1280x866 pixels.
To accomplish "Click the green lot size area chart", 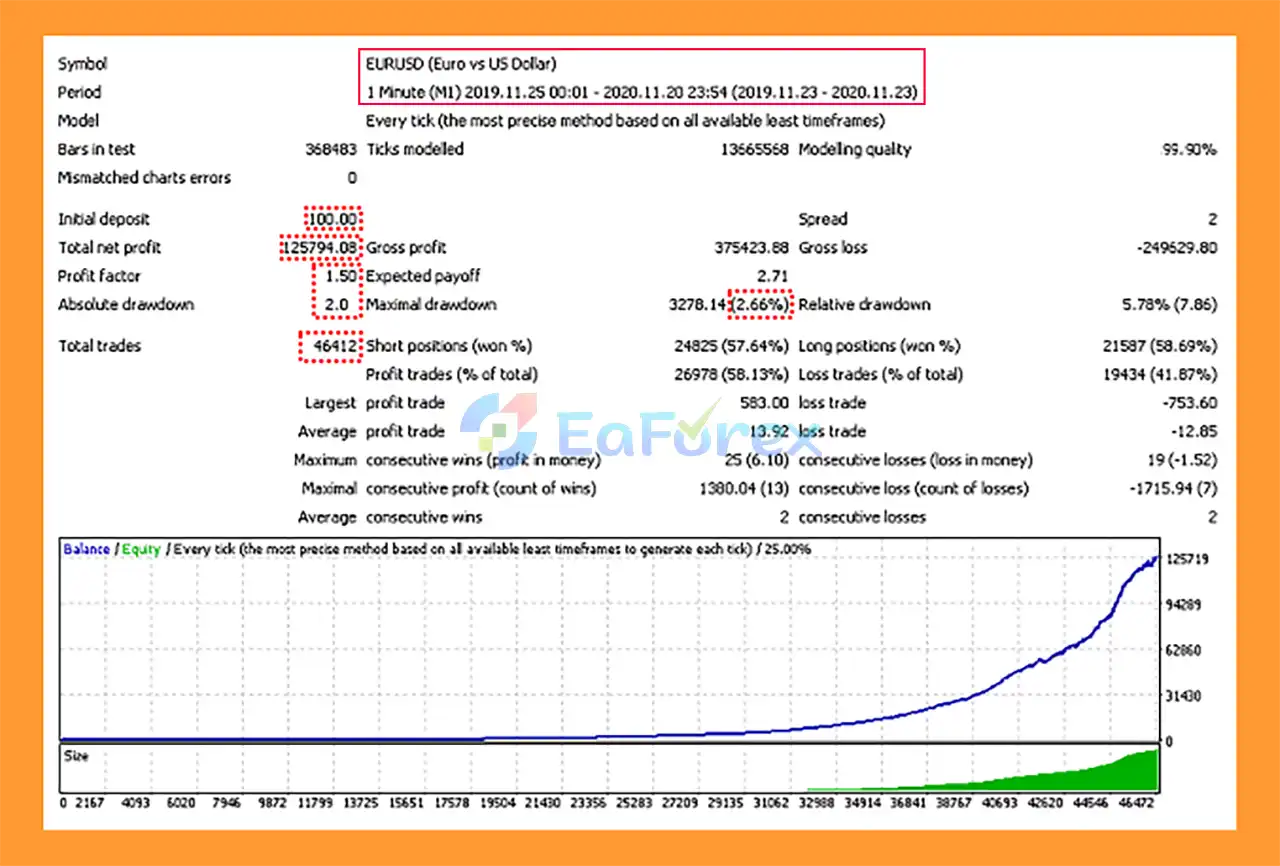I will 1100,775.
